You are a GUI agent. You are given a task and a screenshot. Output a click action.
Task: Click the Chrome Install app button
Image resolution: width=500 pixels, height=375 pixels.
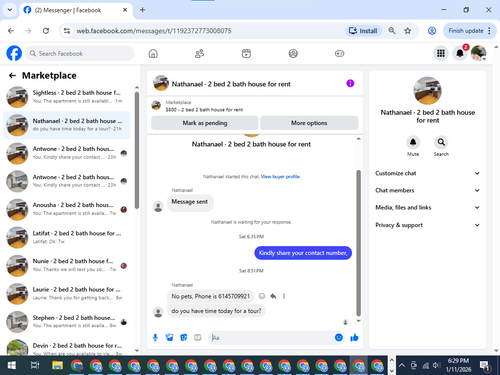click(363, 31)
